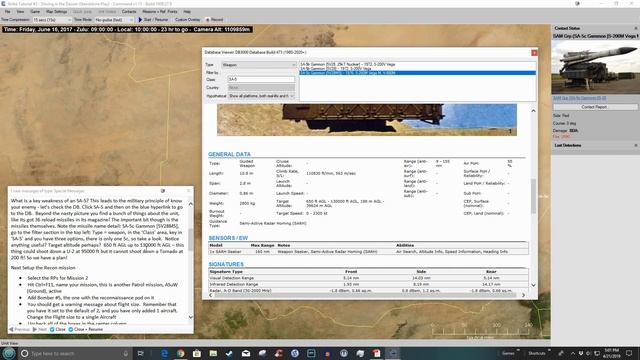640x360 pixels.
Task: Click the message window scroll down arrow
Action: [191, 317]
